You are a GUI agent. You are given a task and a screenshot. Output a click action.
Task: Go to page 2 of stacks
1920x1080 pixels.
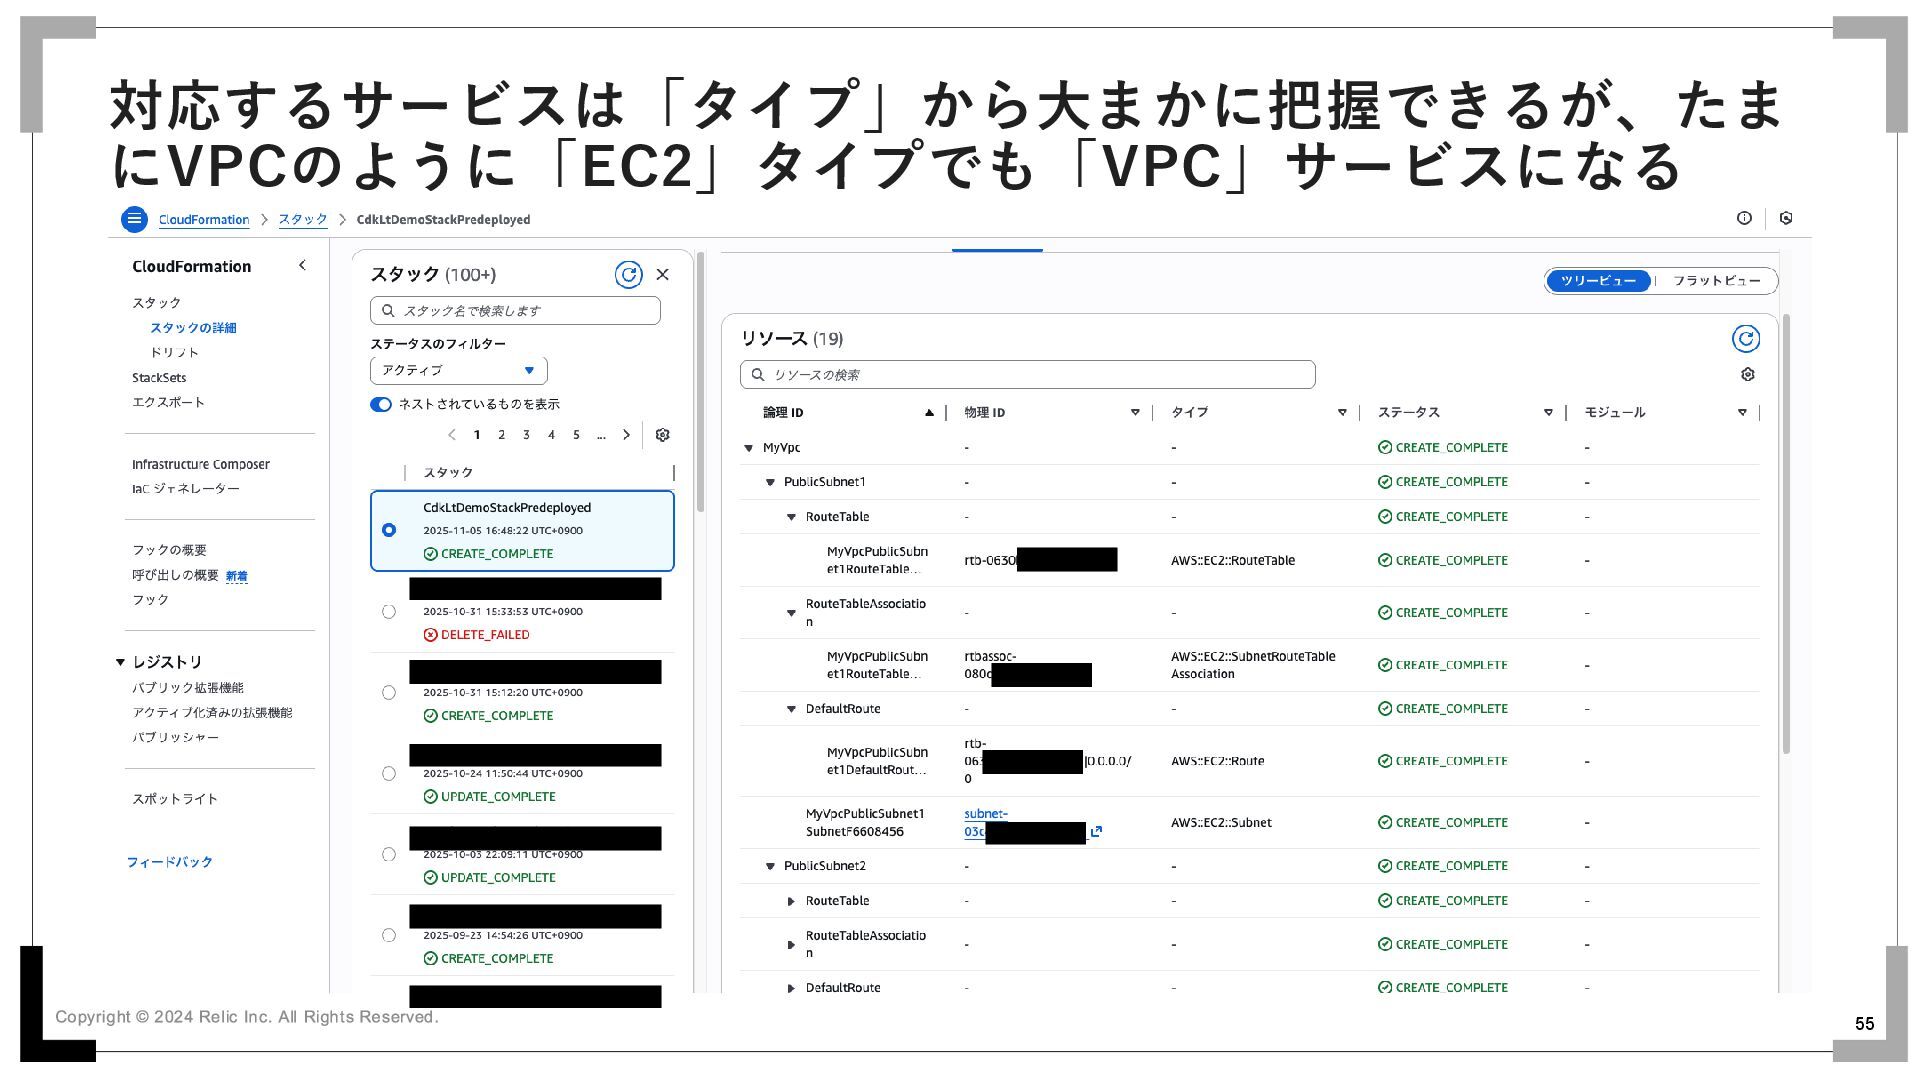tap(501, 435)
